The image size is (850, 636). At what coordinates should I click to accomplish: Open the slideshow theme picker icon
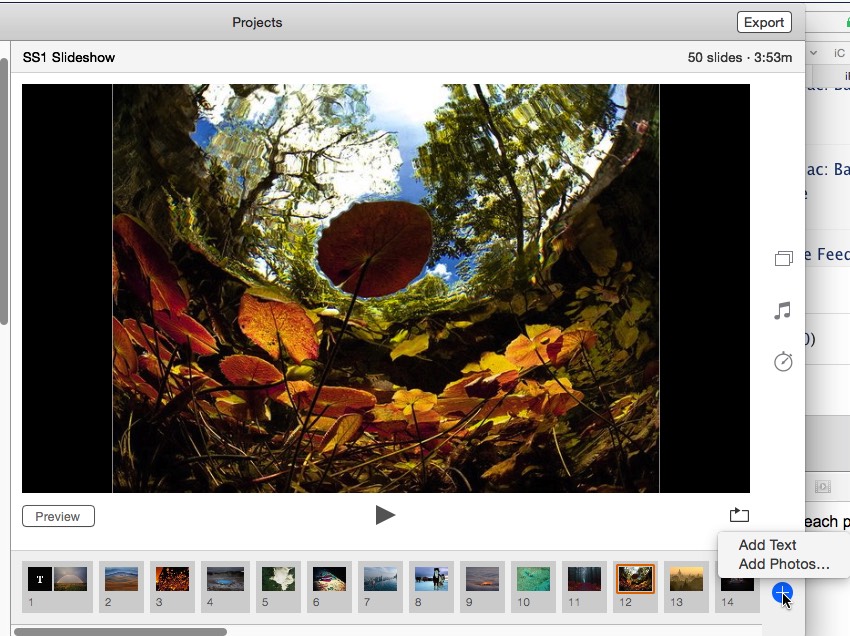(783, 259)
